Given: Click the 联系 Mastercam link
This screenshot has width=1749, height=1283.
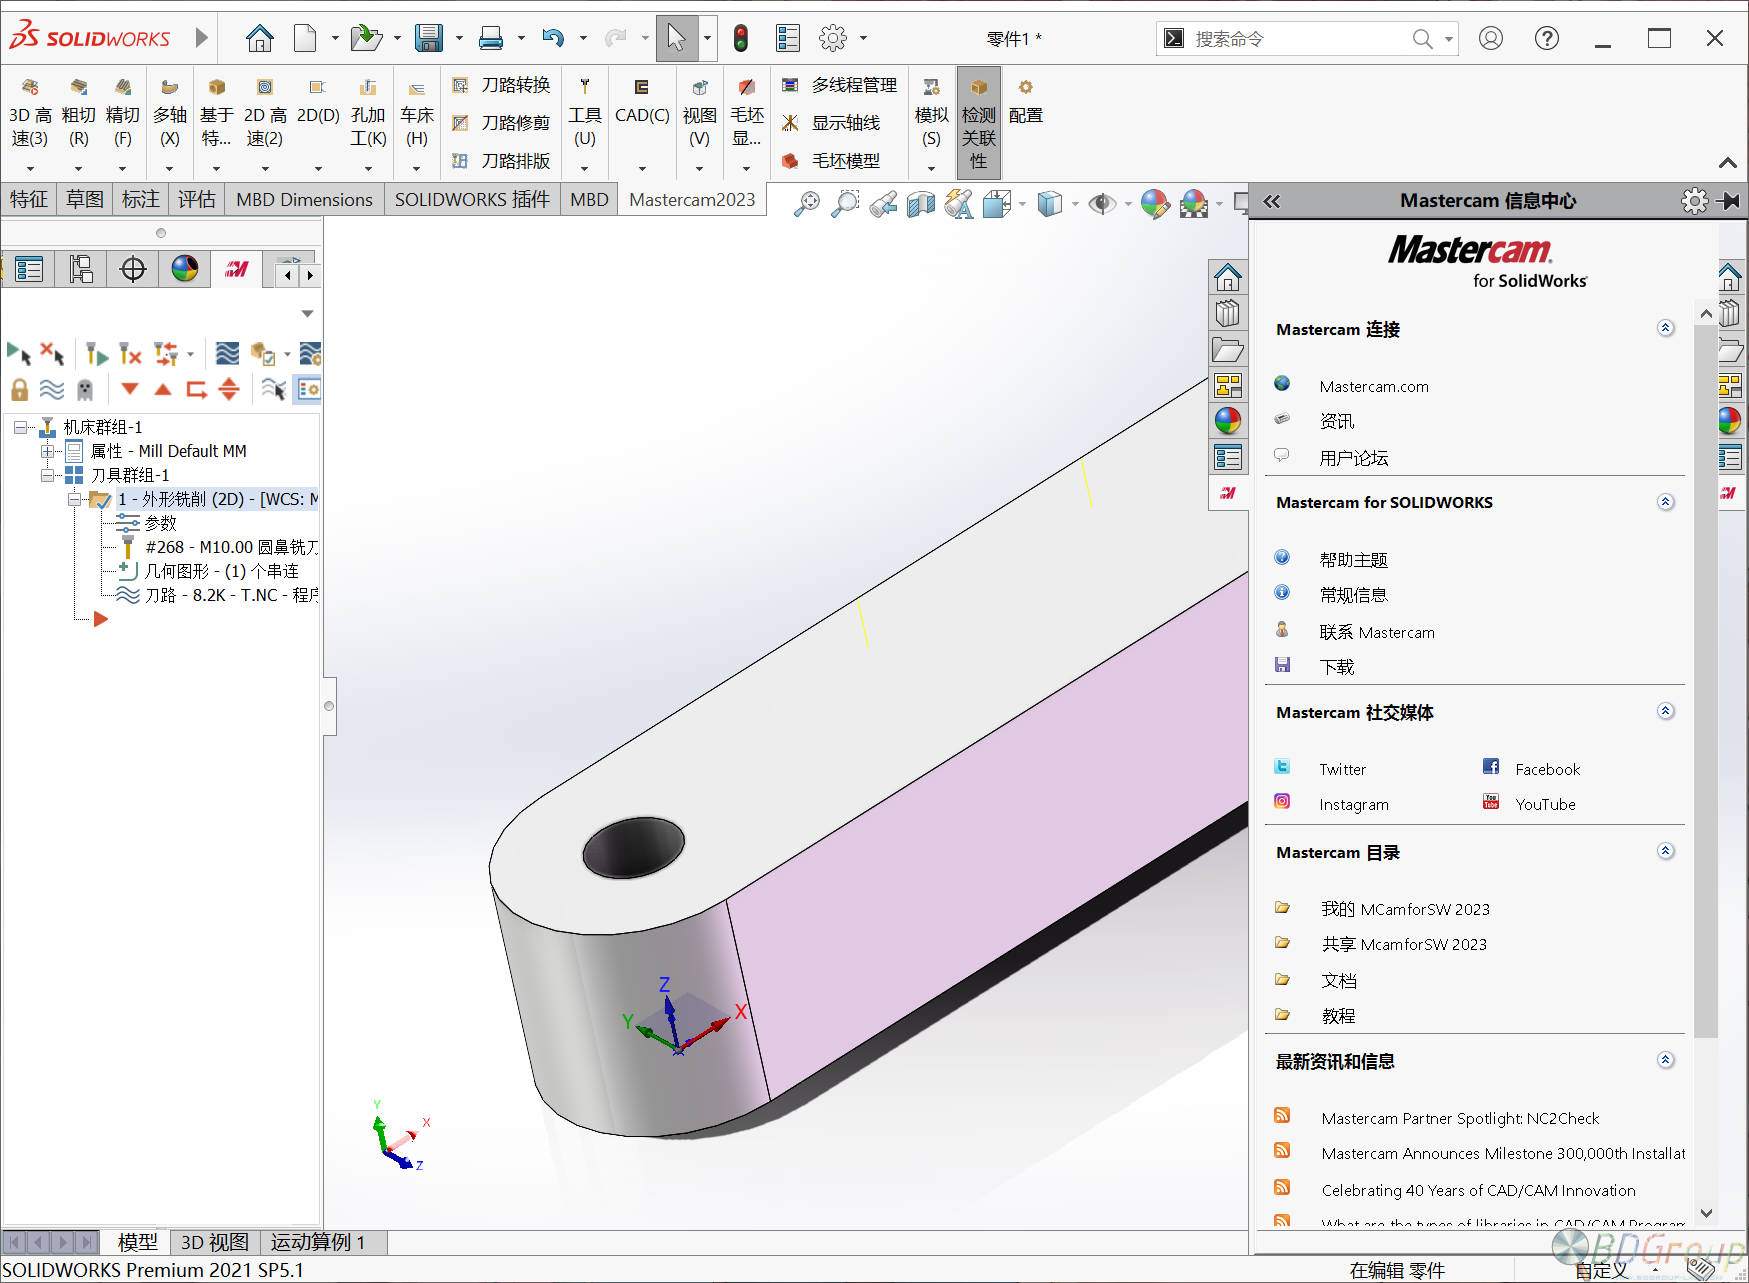Looking at the screenshot, I should click(x=1377, y=632).
